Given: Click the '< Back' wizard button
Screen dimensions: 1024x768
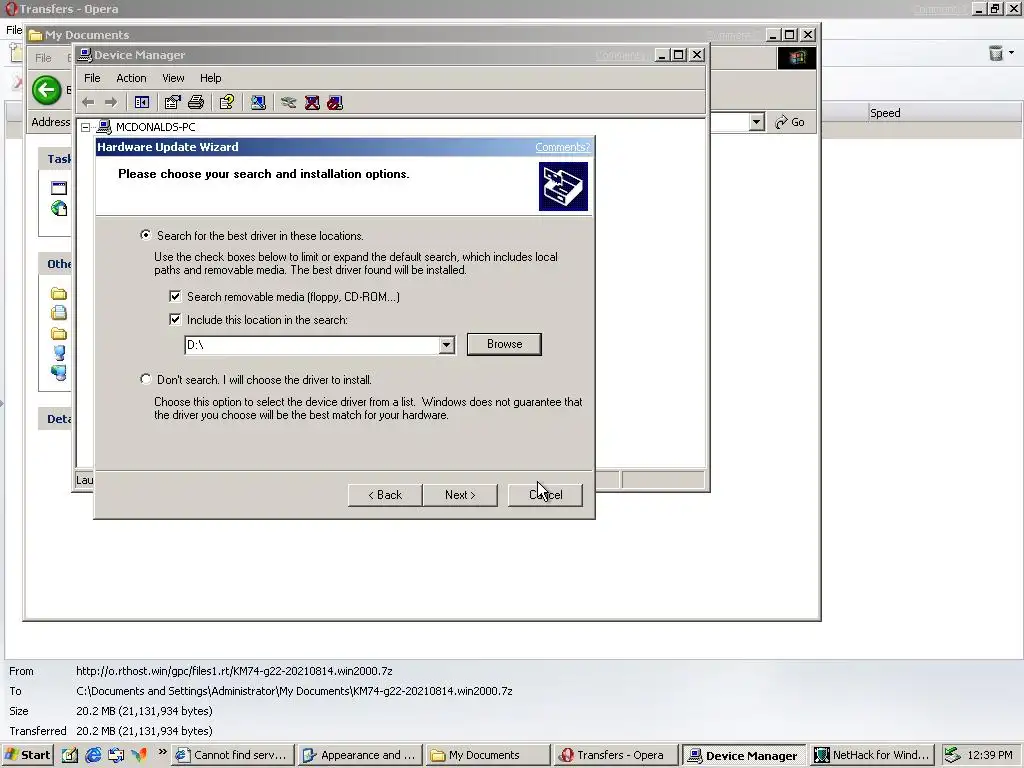Looking at the screenshot, I should click(x=385, y=495).
